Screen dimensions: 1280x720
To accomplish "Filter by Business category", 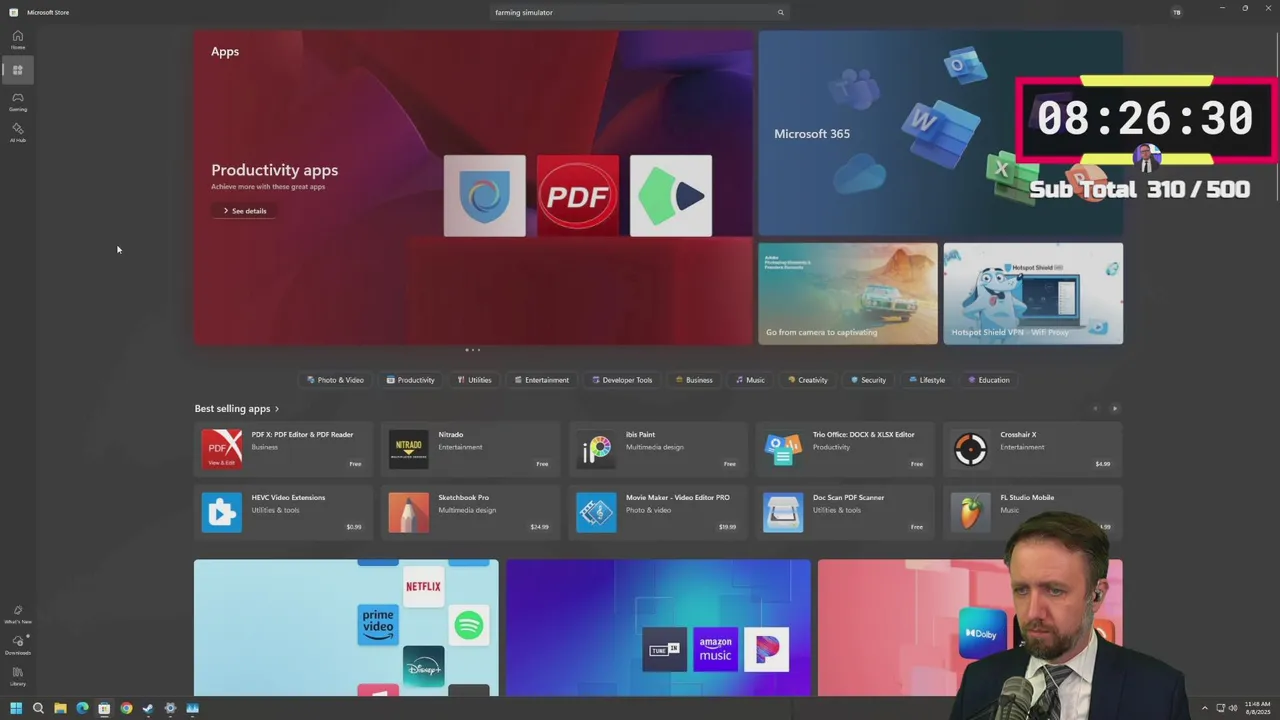I will [x=694, y=380].
